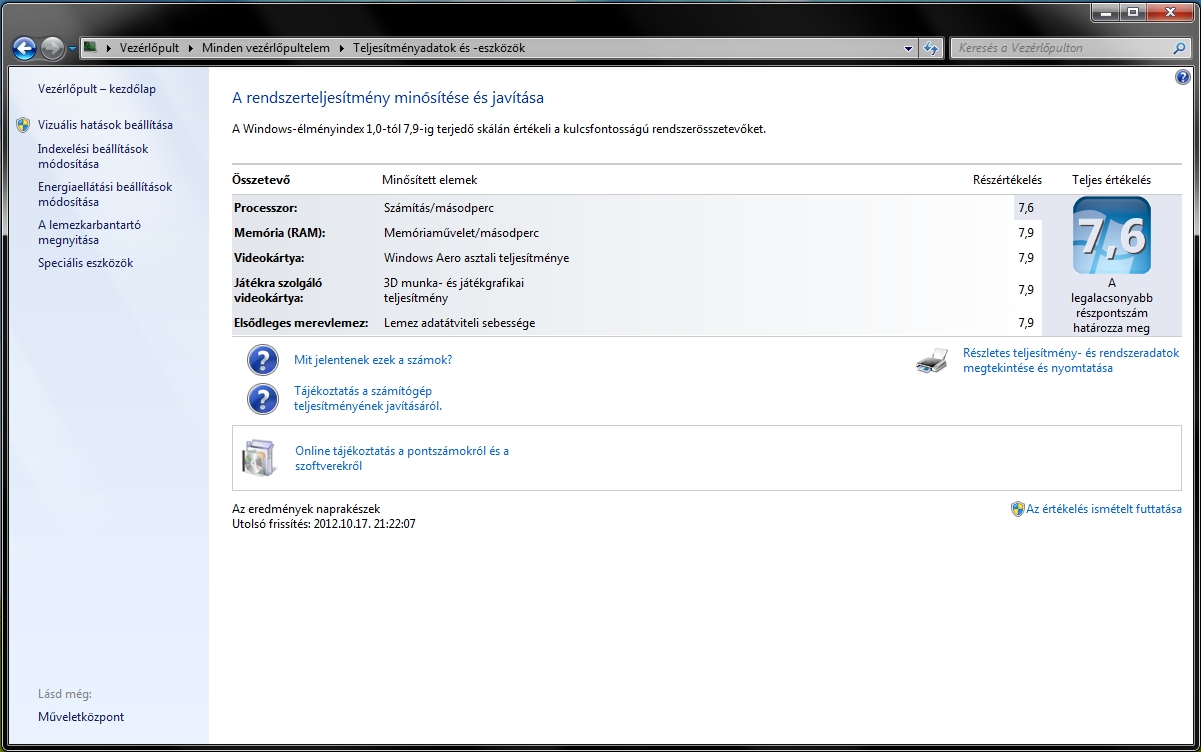Open address bar history dropdown
The width and height of the screenshot is (1201, 752).
click(908, 48)
